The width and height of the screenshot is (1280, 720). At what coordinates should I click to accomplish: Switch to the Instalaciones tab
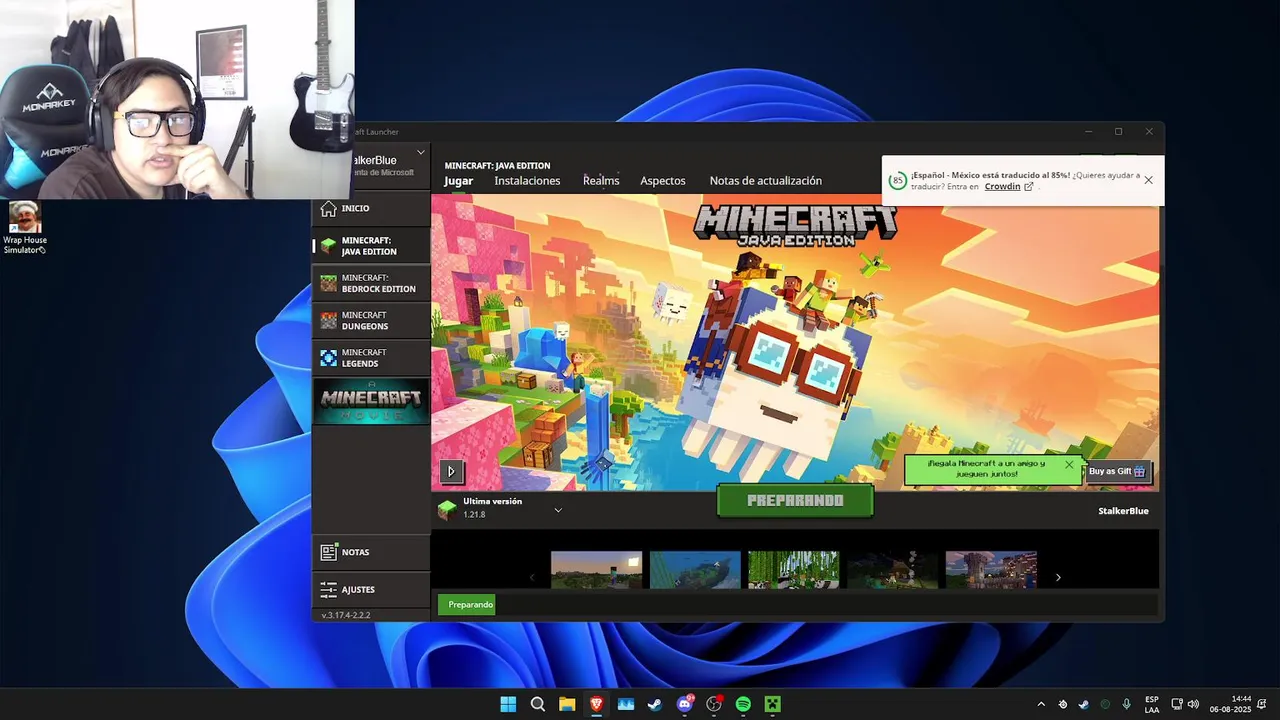pyautogui.click(x=527, y=181)
